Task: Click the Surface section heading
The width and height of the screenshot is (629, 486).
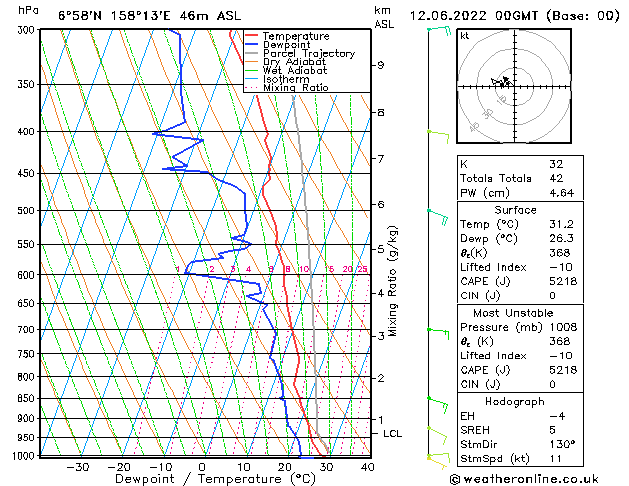Action: tap(515, 210)
